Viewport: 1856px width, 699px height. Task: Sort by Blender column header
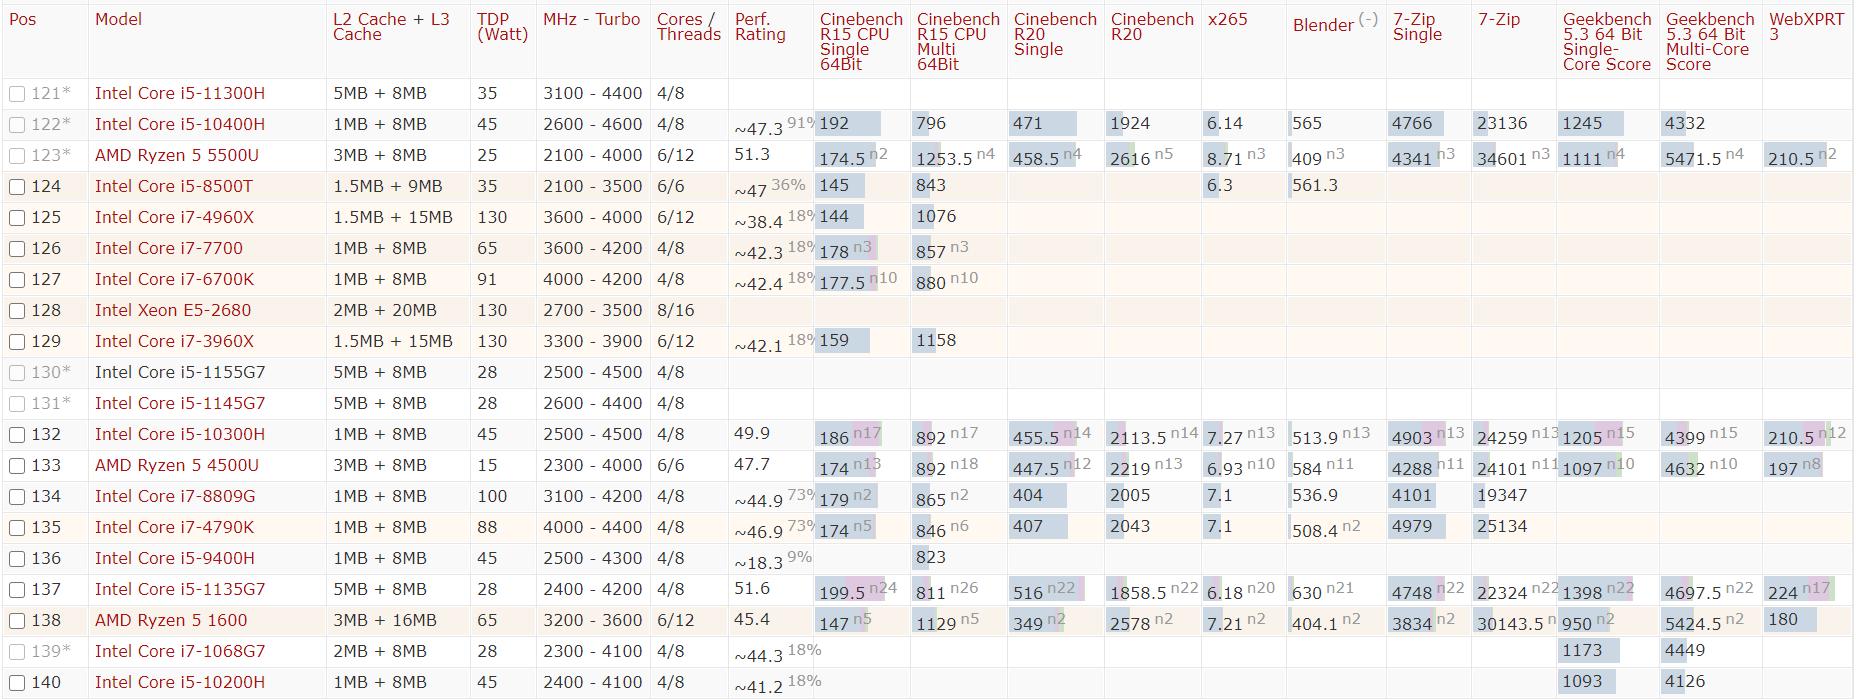click(1323, 25)
